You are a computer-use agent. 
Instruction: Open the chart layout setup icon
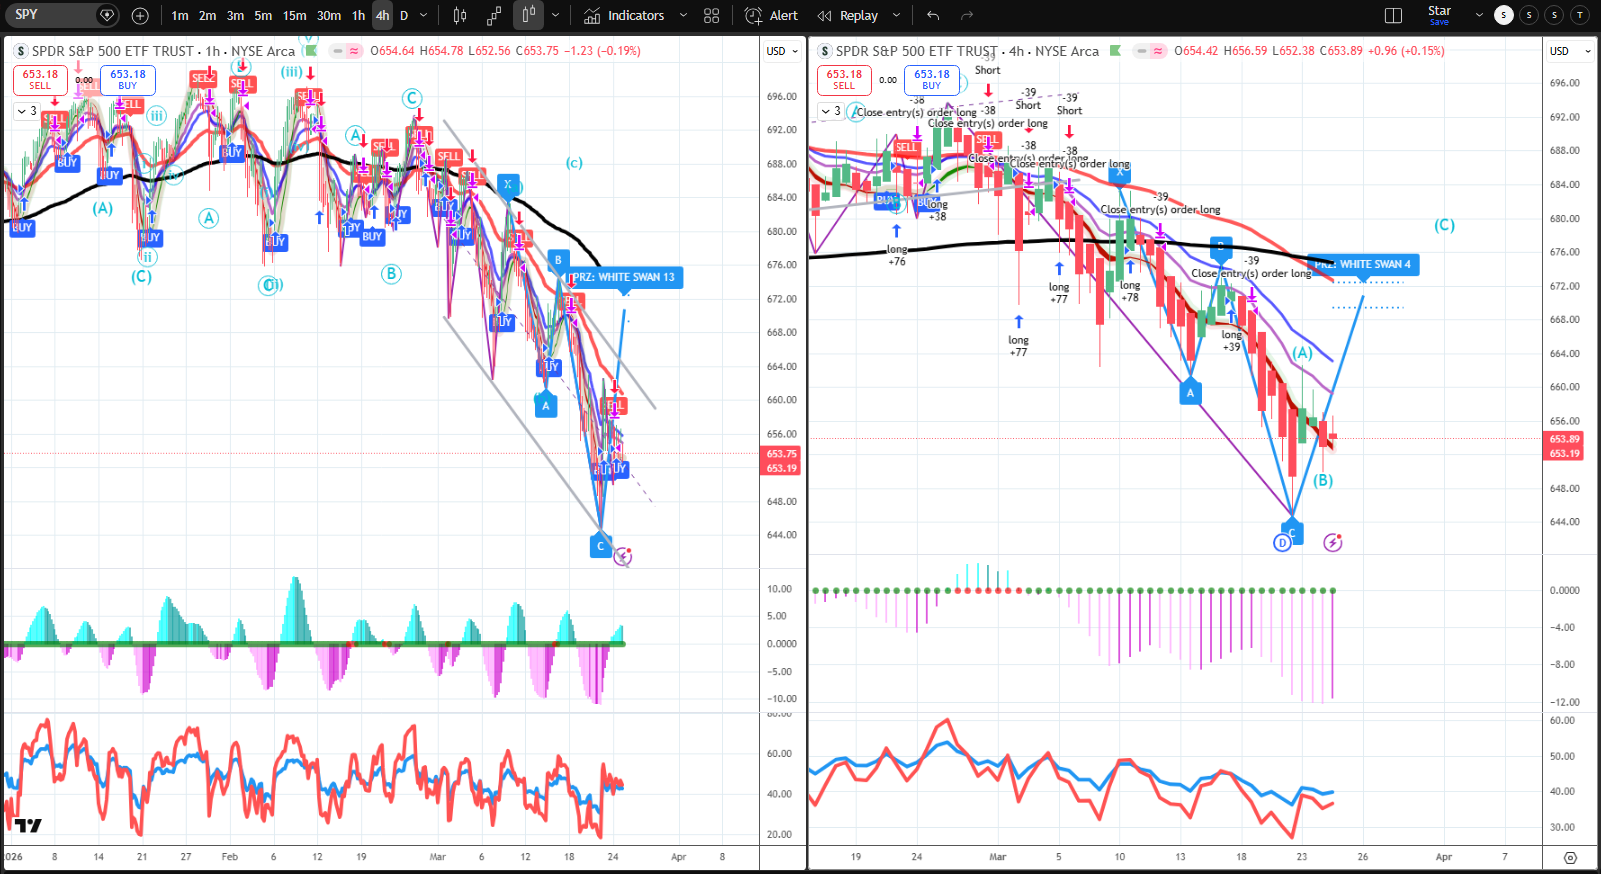pos(1393,15)
